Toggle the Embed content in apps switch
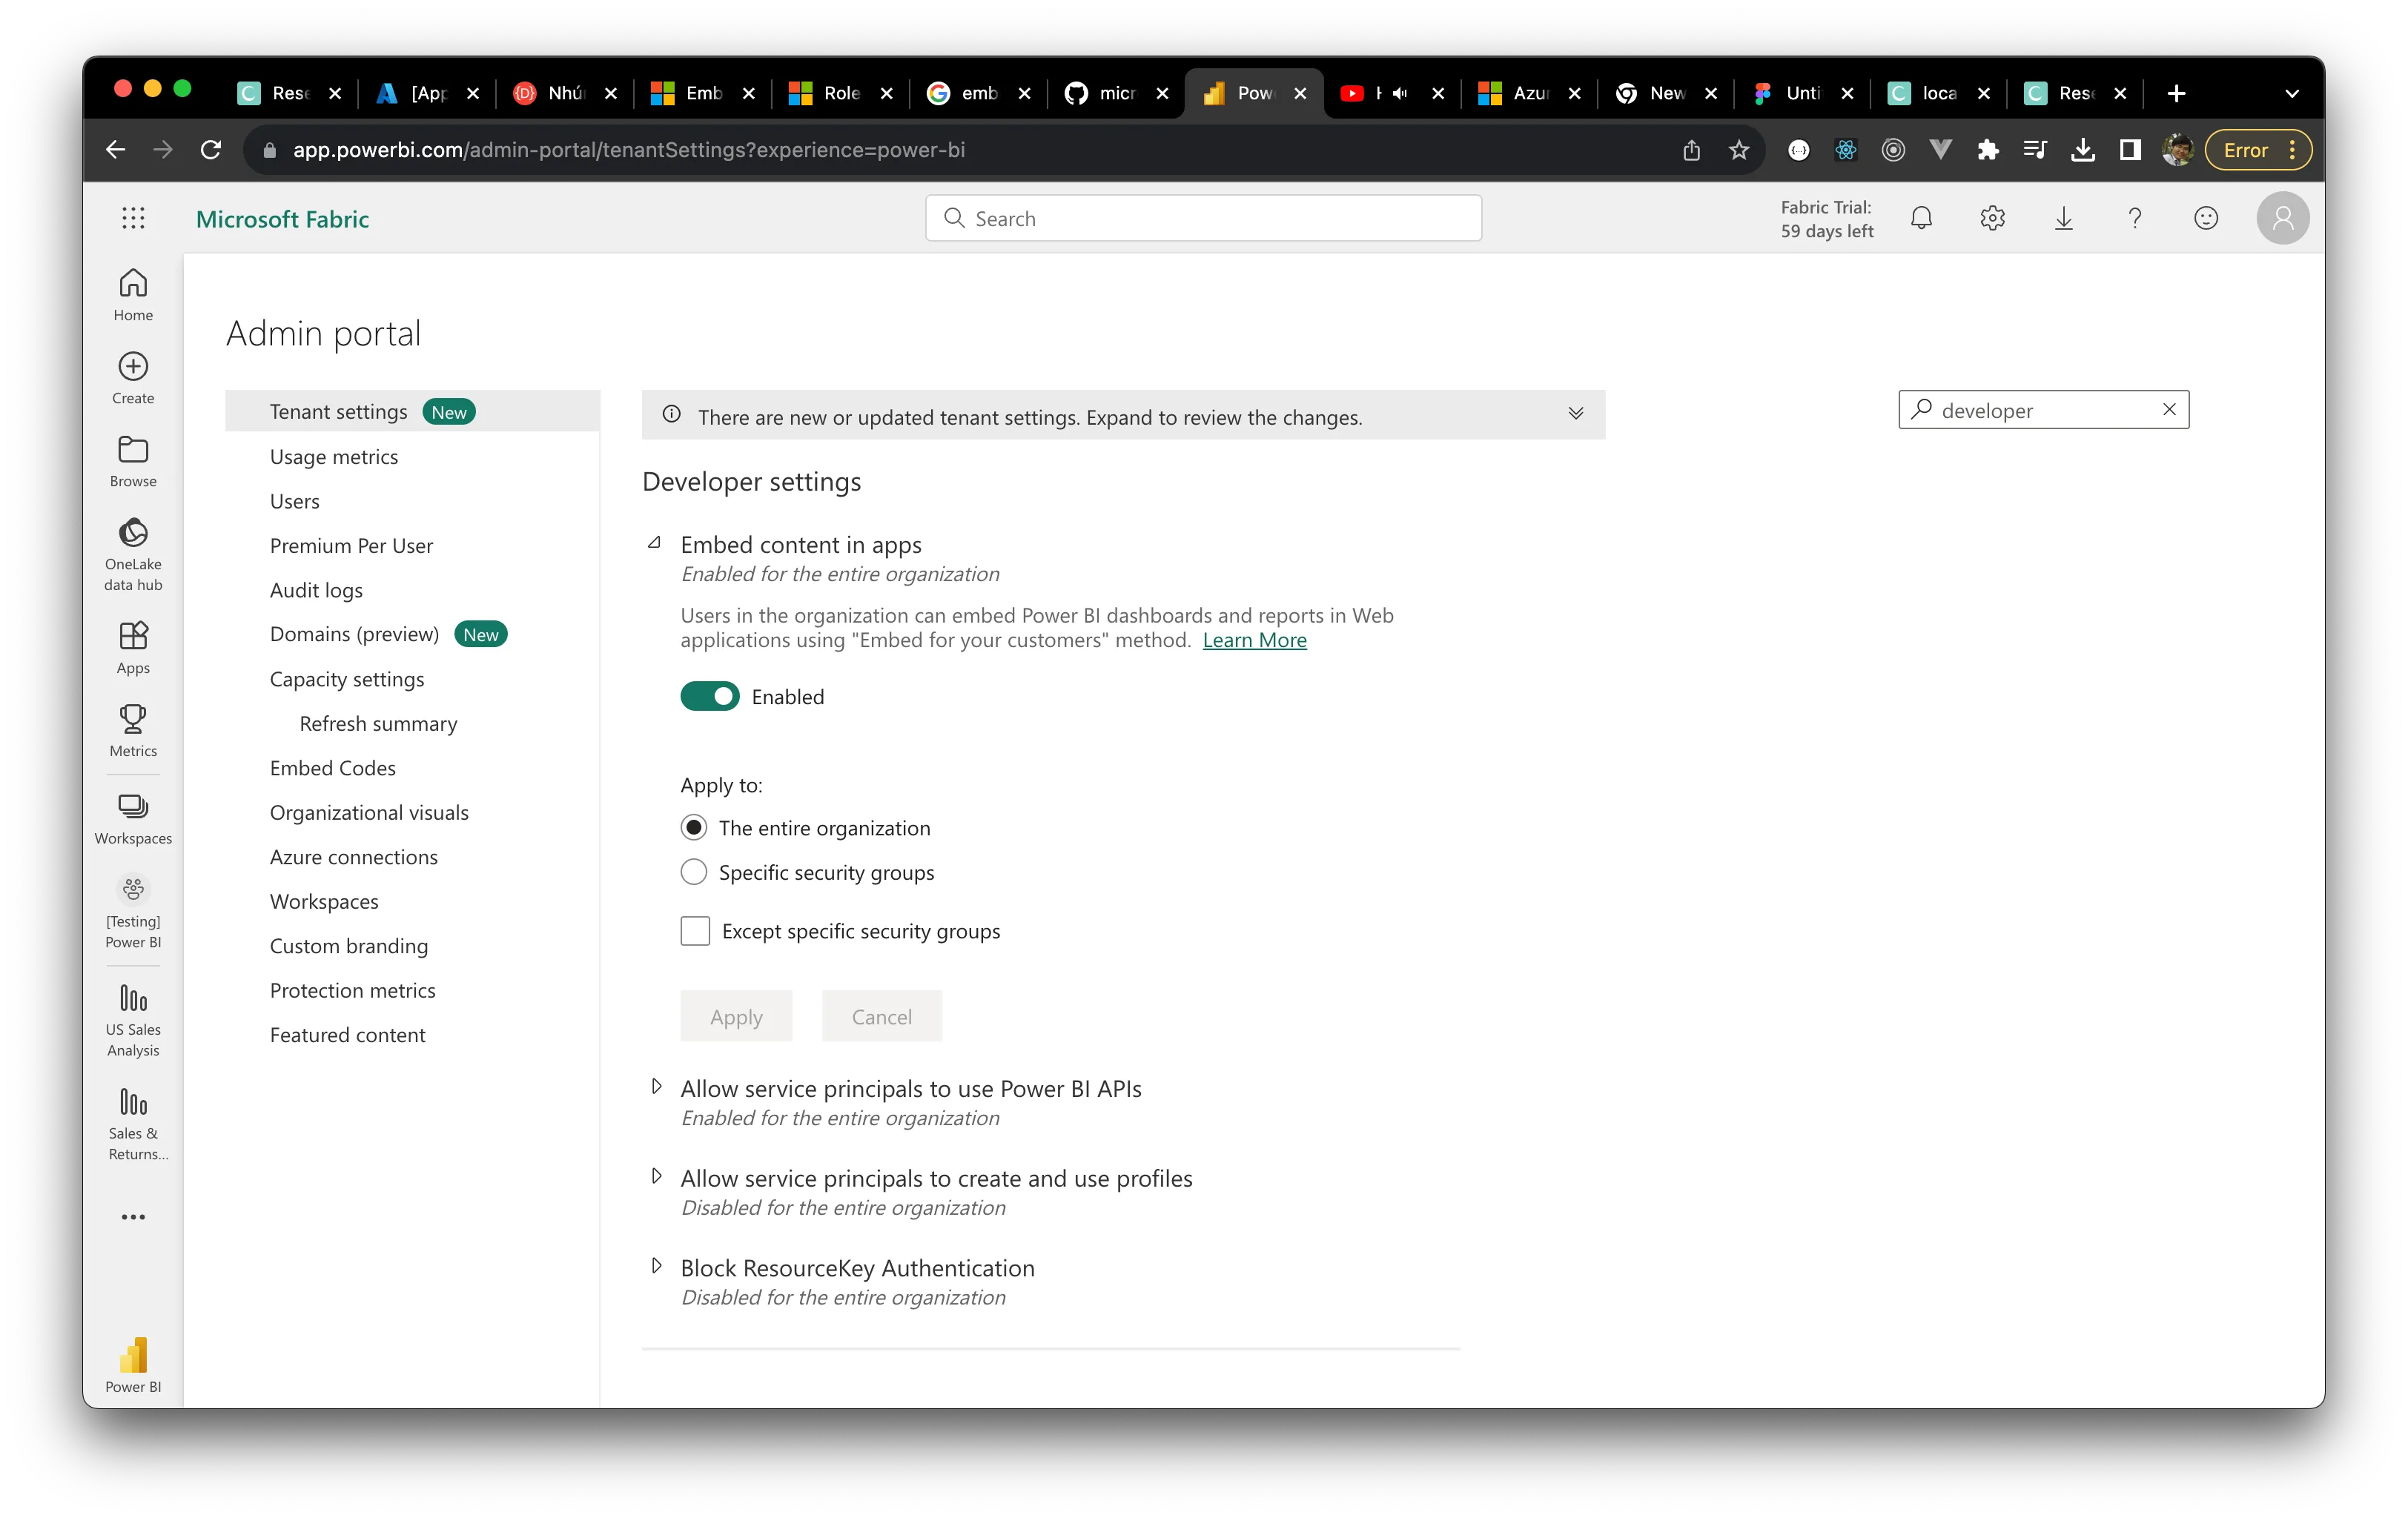This screenshot has height=1518, width=2408. tap(710, 695)
